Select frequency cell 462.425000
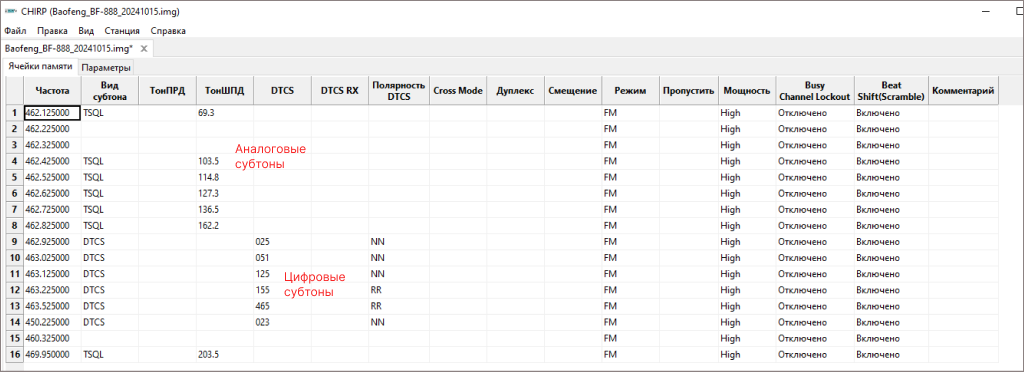 [x=53, y=161]
